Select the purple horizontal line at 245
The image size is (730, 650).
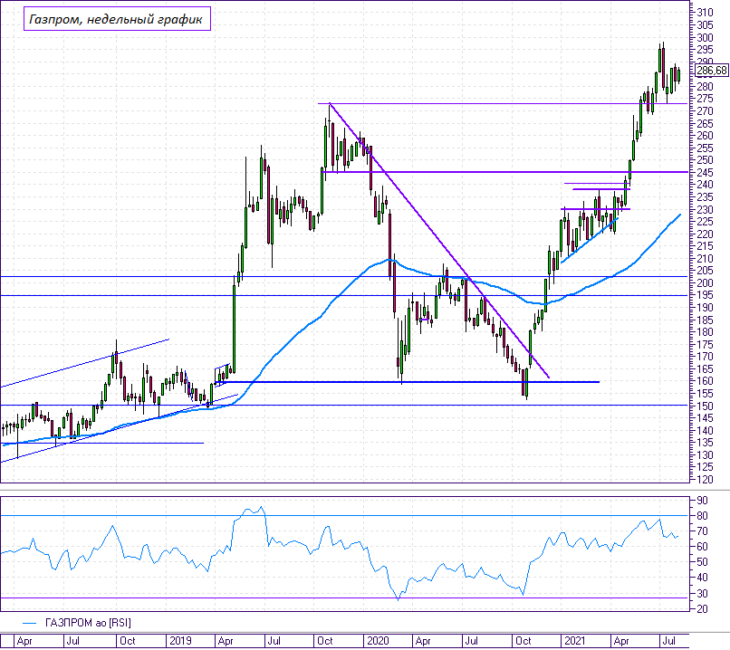tap(505, 172)
